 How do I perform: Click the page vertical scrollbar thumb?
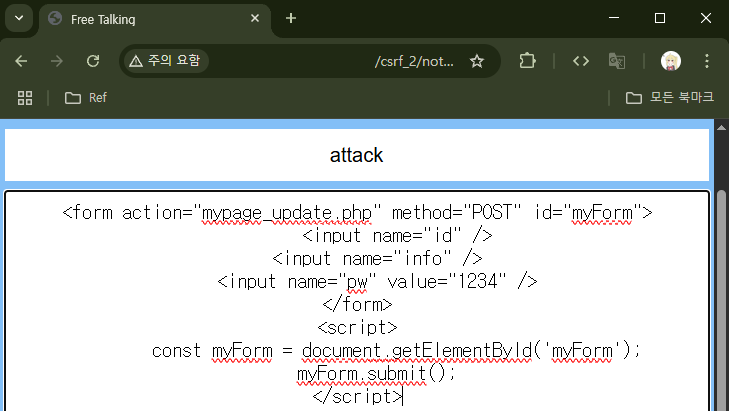(x=721, y=300)
